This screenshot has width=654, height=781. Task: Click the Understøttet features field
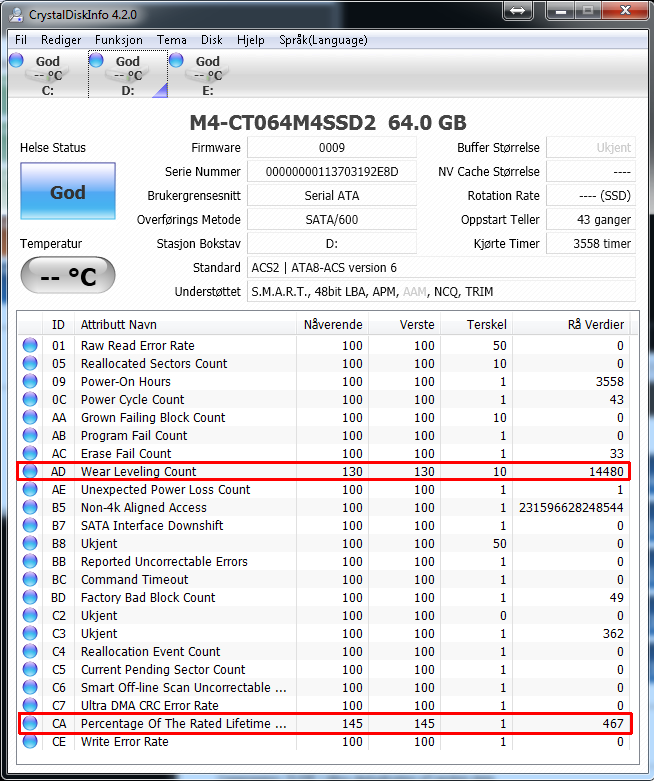[x=441, y=291]
